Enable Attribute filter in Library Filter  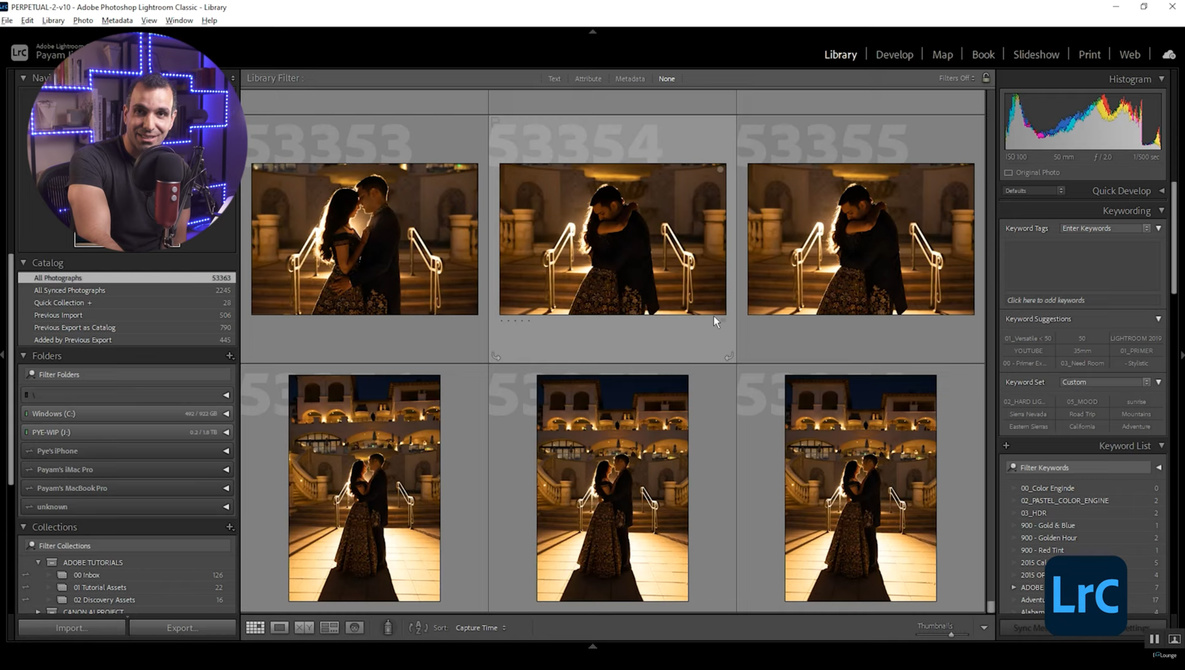[588, 79]
